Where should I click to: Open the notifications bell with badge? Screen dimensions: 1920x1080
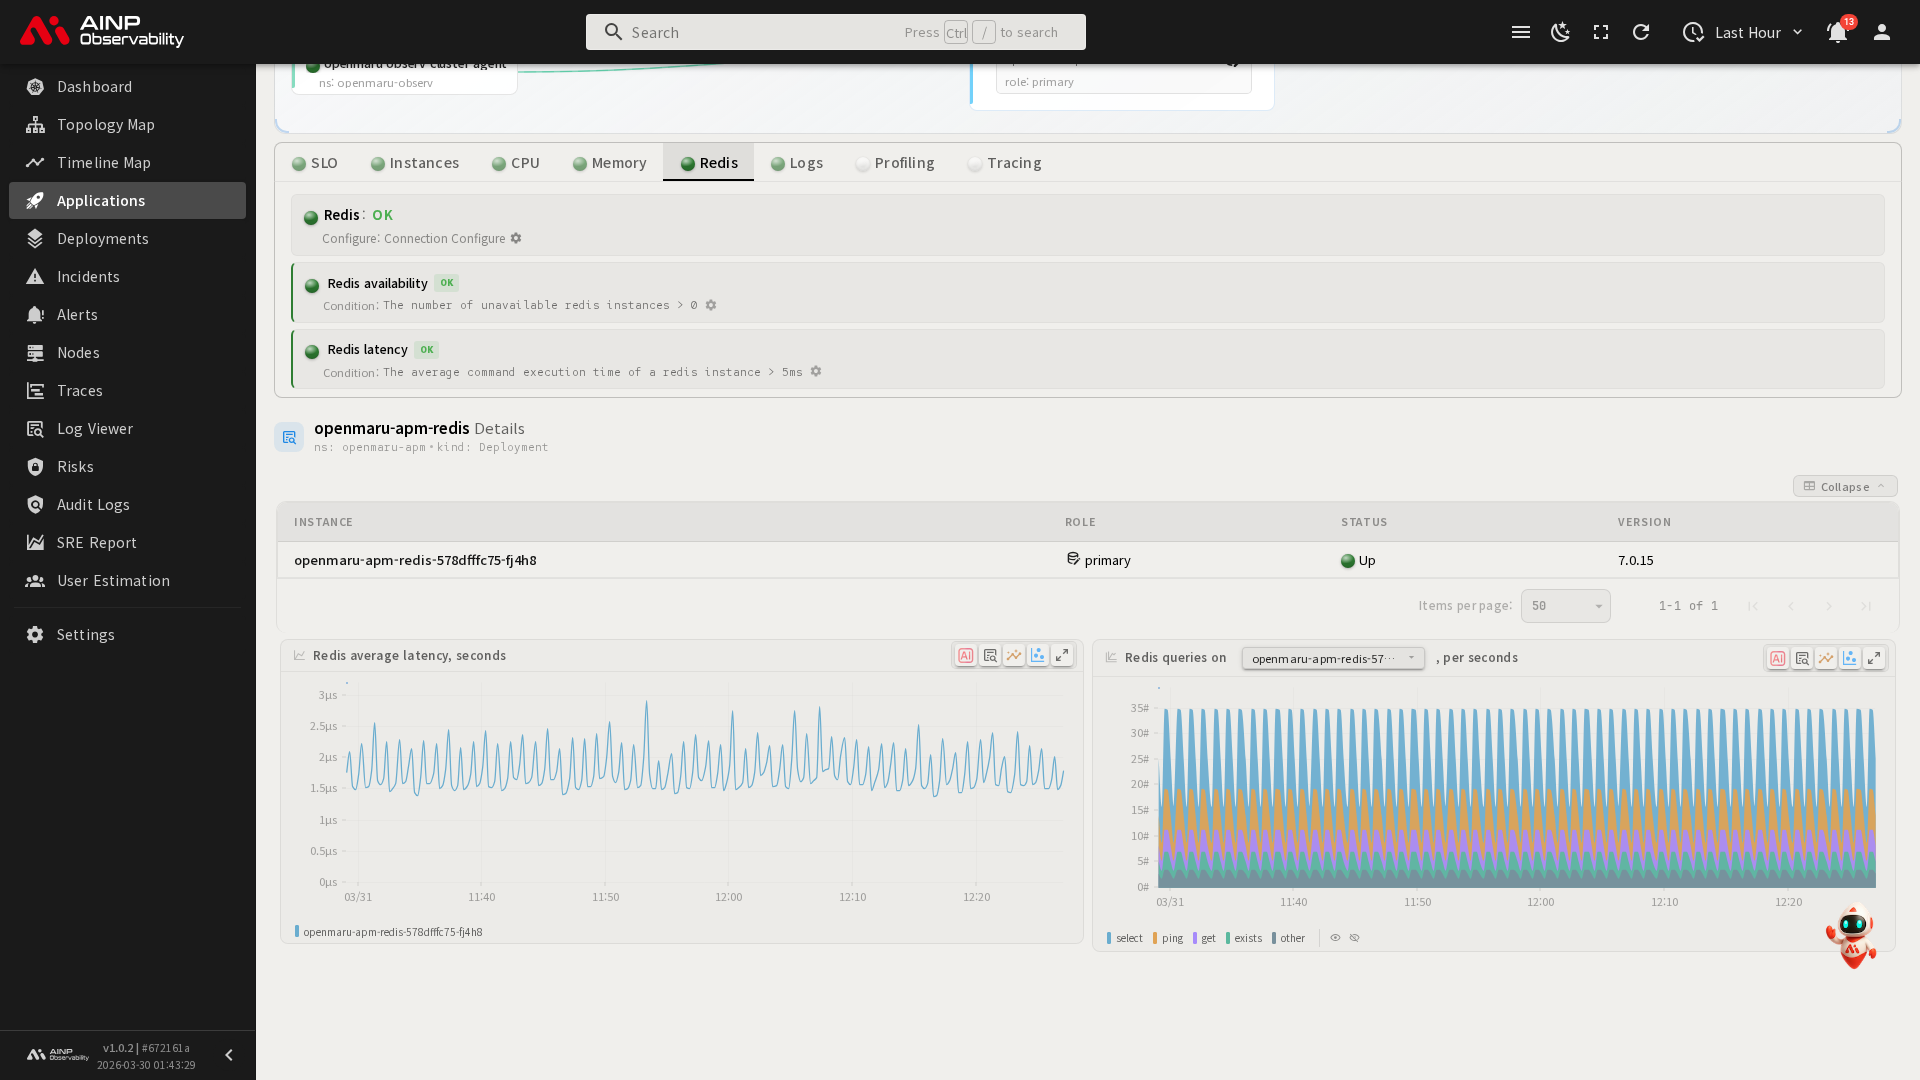pyautogui.click(x=1837, y=32)
